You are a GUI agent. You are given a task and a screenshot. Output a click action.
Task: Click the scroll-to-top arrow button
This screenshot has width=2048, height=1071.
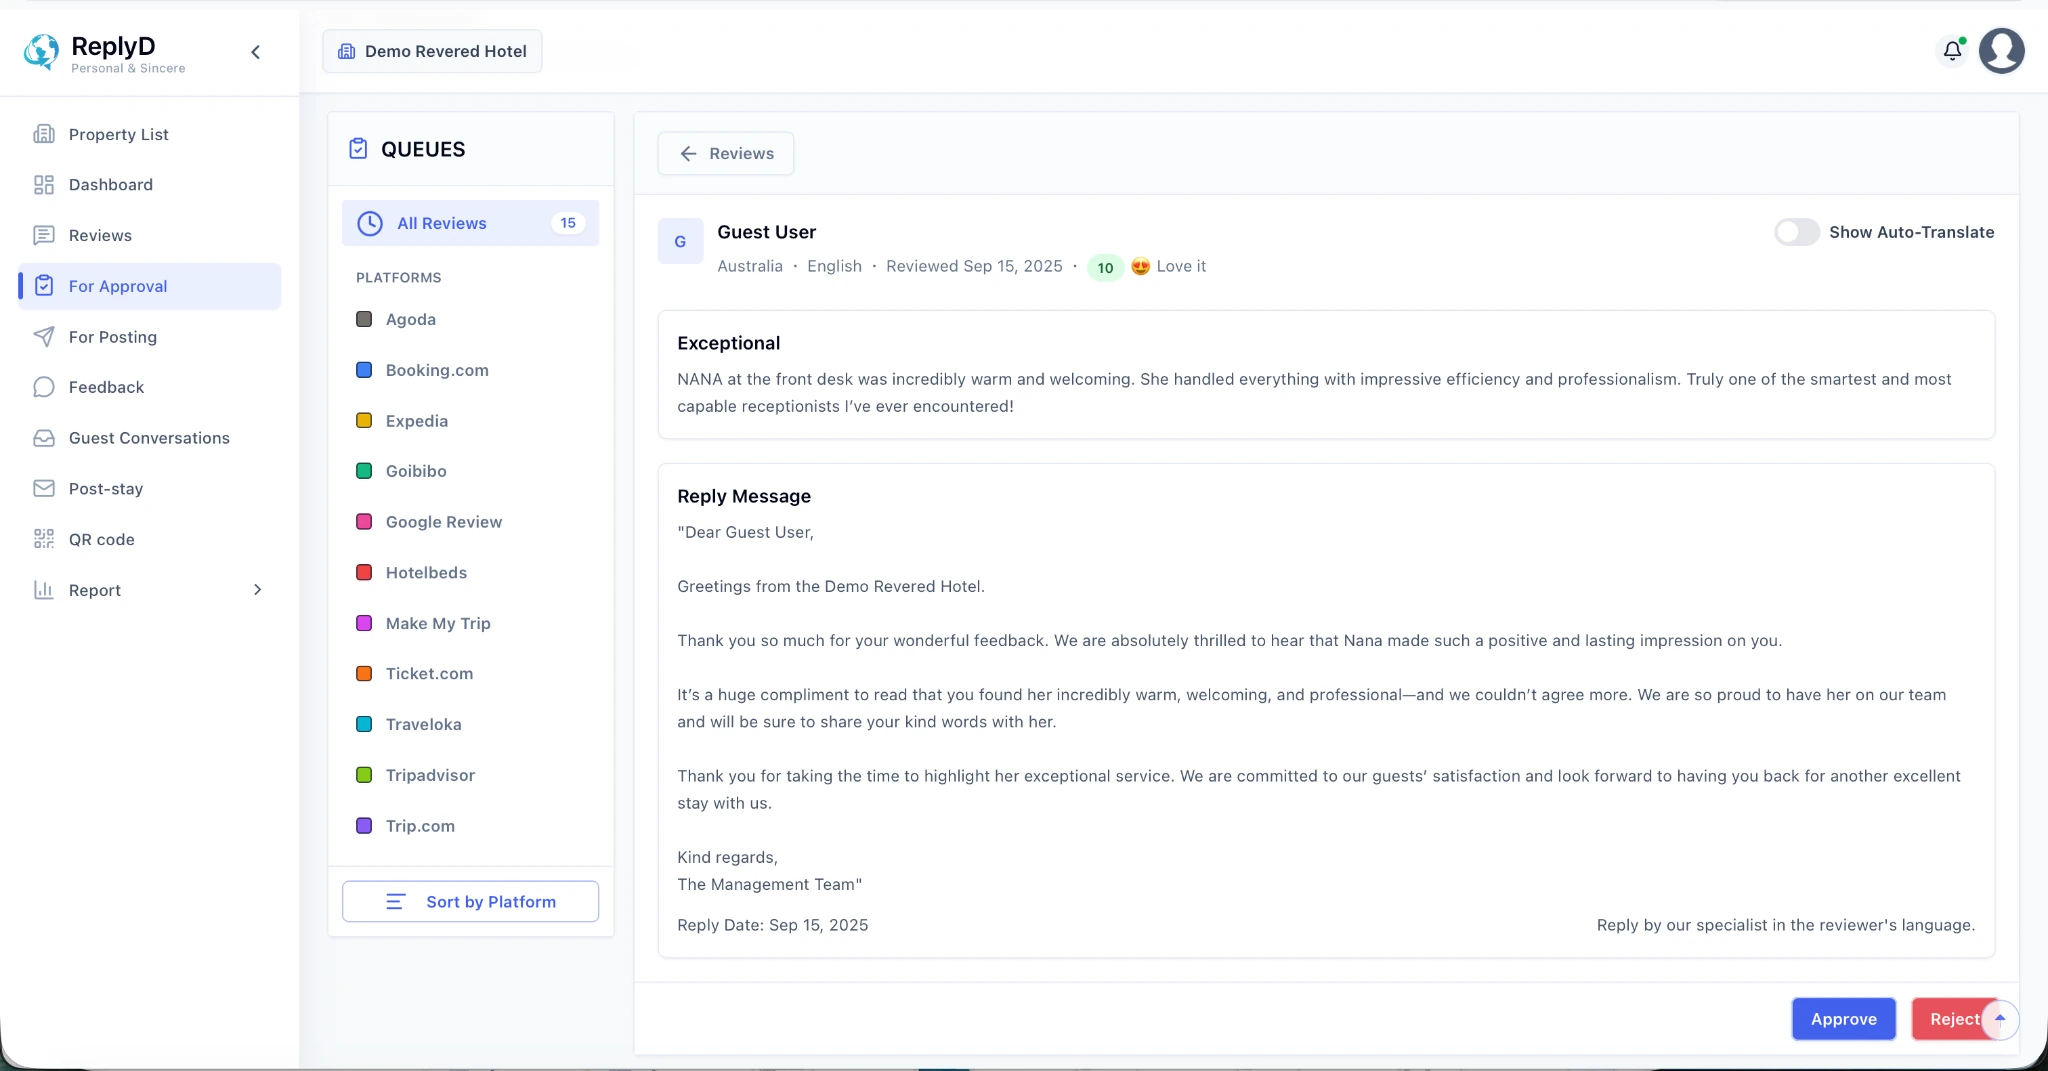click(2000, 1019)
